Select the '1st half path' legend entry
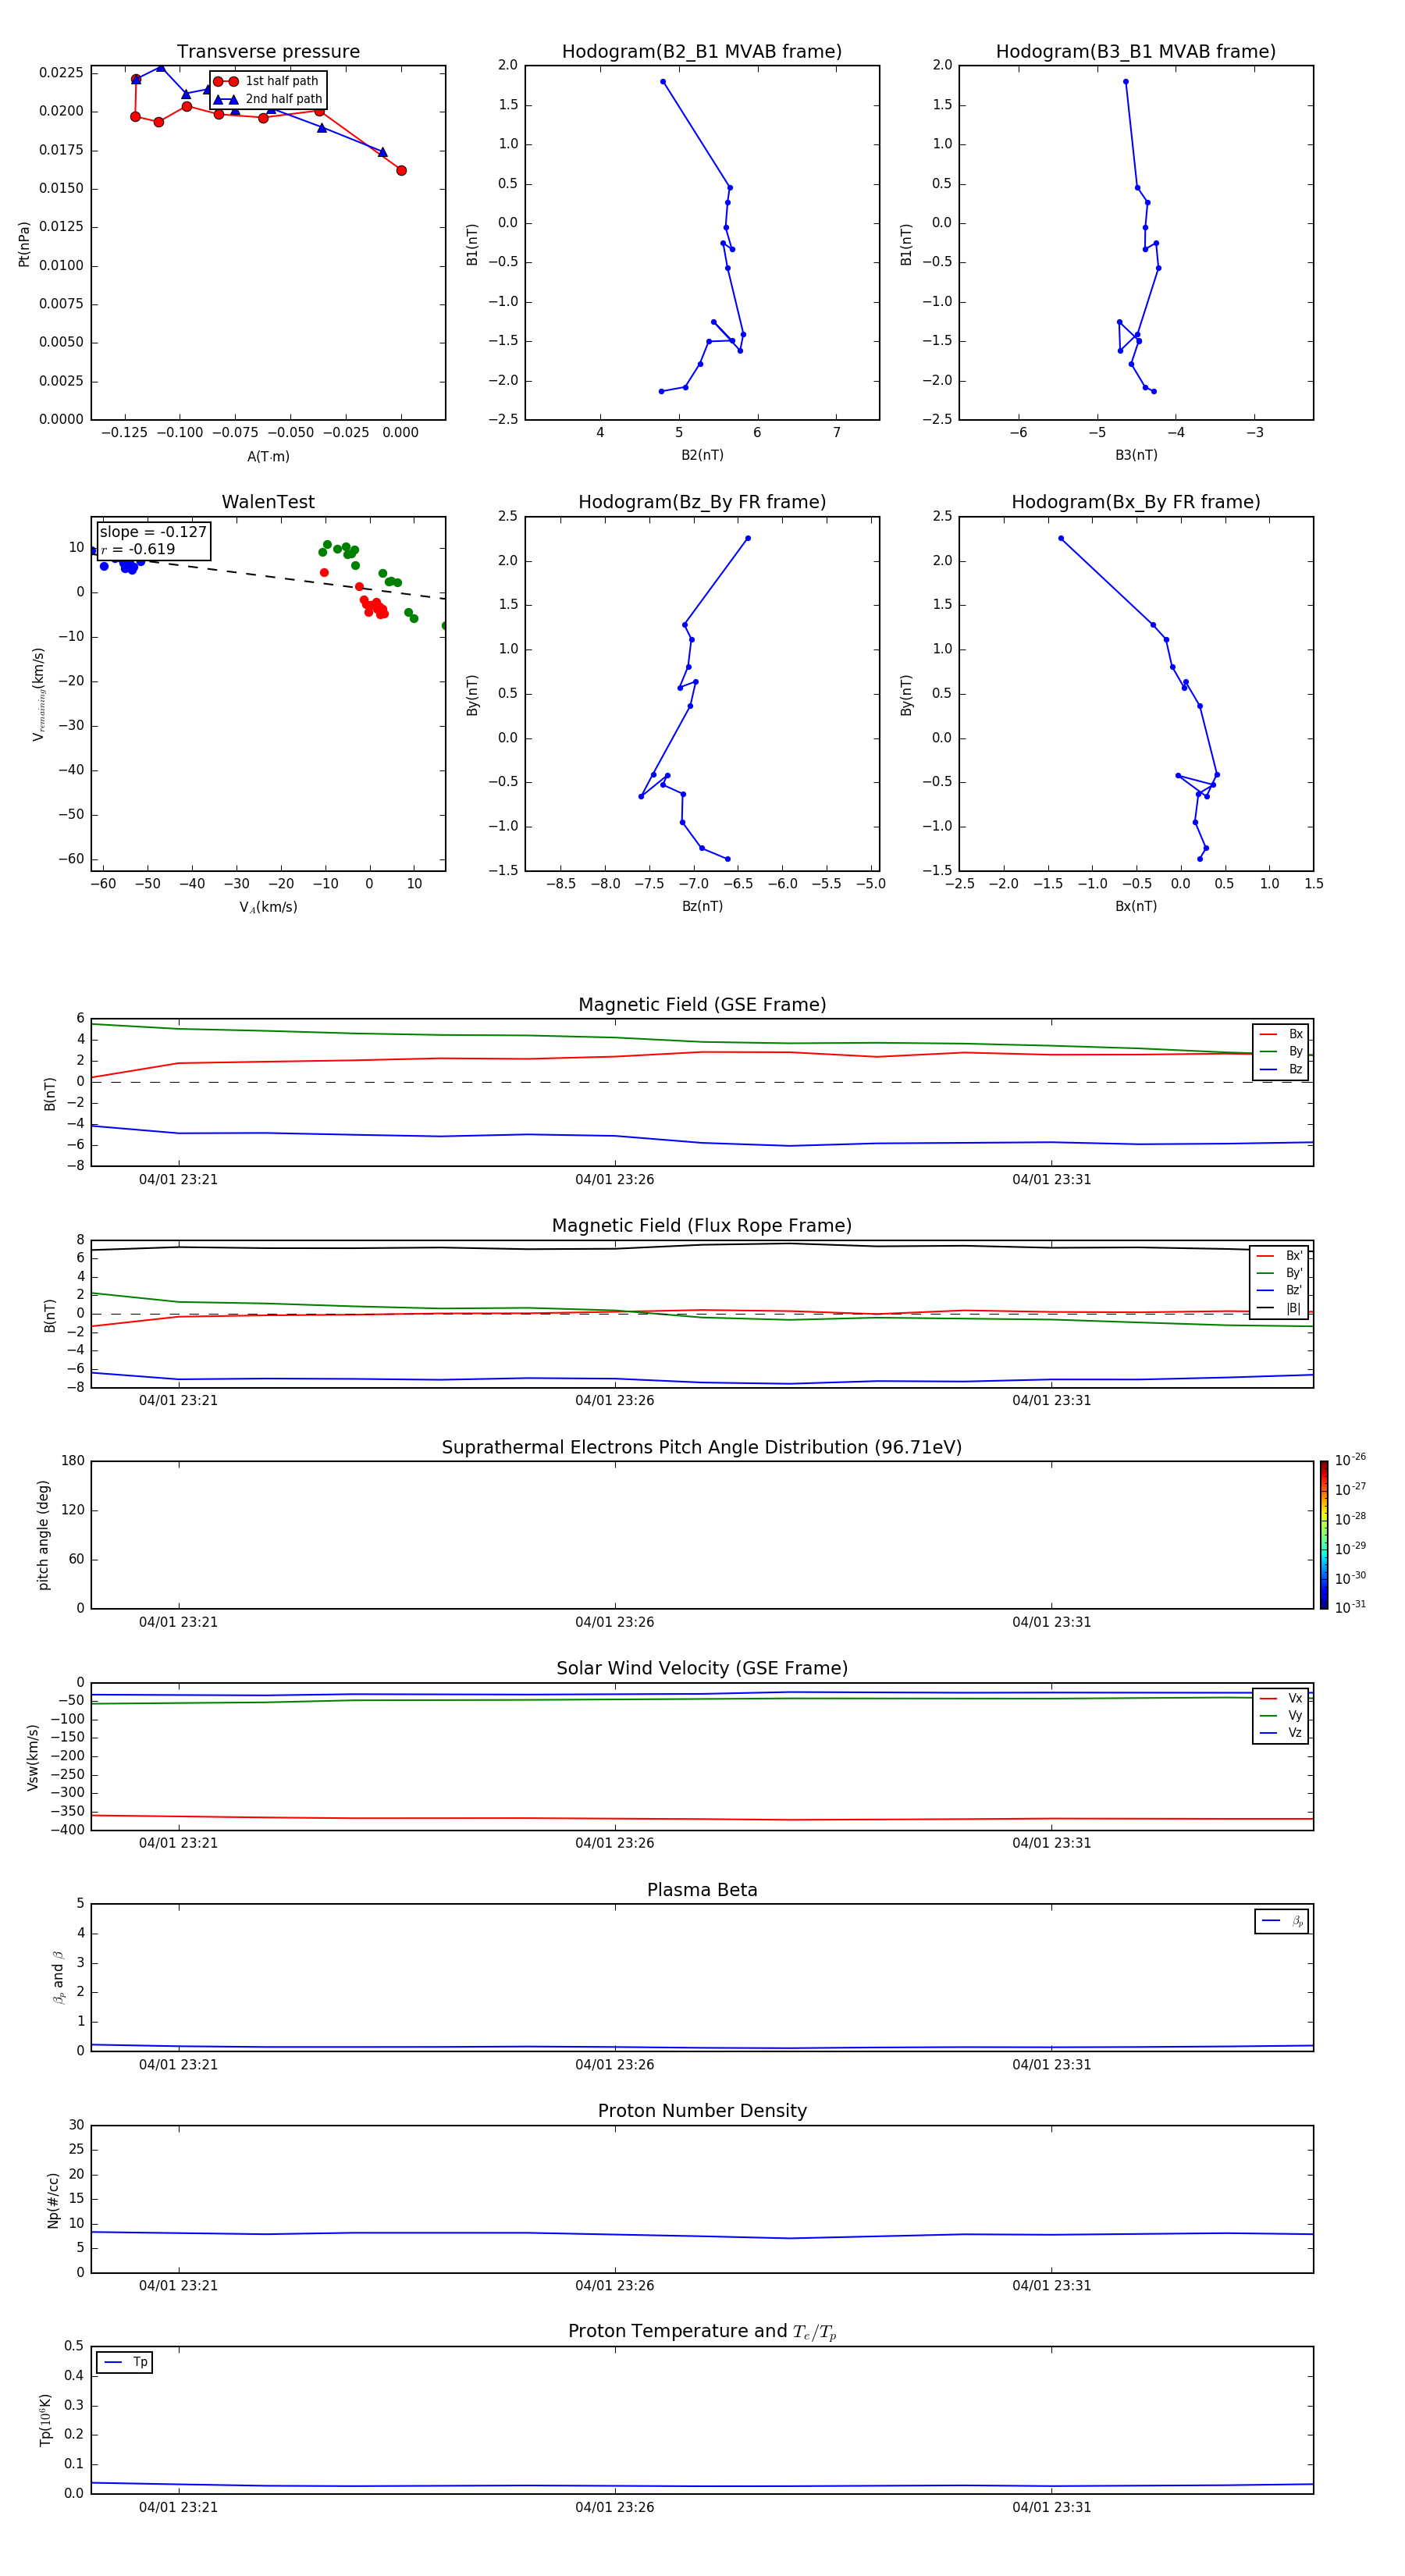 pyautogui.click(x=267, y=81)
